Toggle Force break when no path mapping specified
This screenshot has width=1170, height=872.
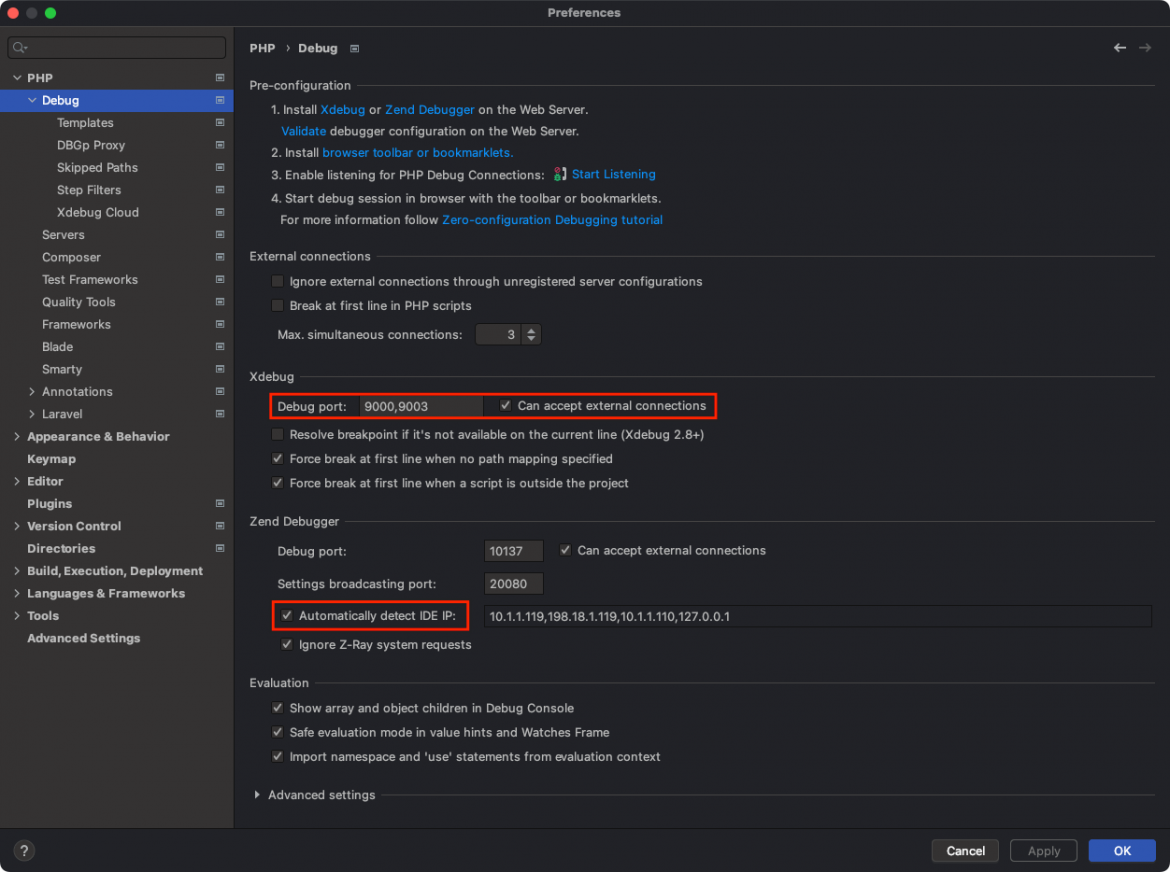[x=278, y=459]
